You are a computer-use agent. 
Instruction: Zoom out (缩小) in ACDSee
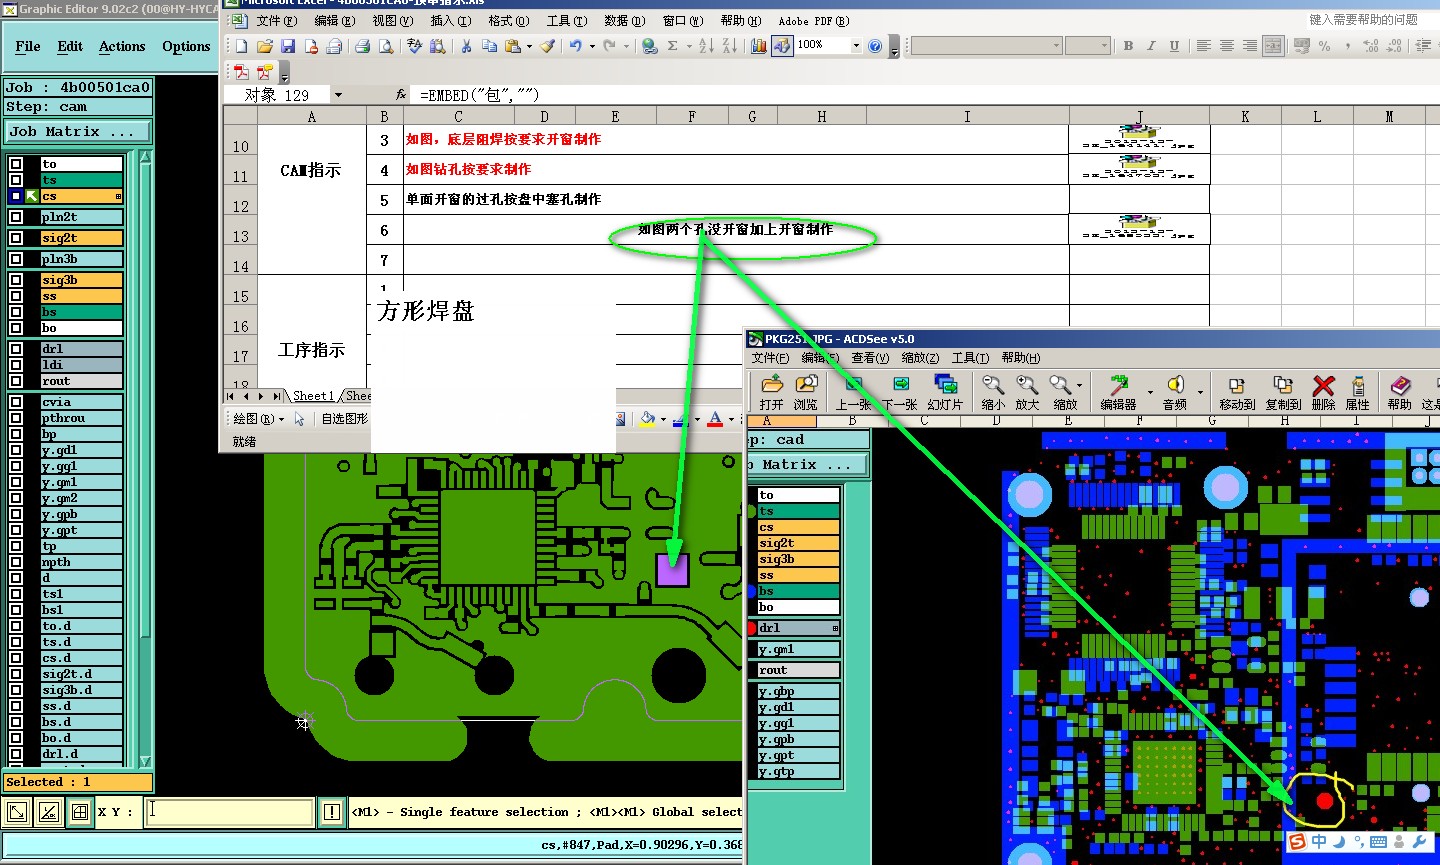(x=993, y=392)
